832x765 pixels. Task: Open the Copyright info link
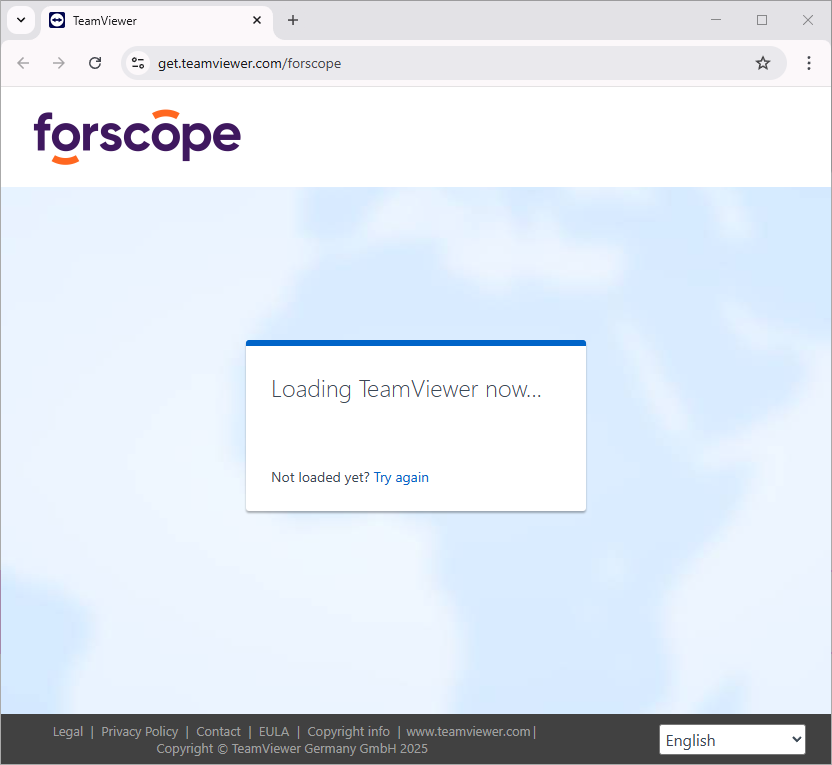pyautogui.click(x=349, y=732)
